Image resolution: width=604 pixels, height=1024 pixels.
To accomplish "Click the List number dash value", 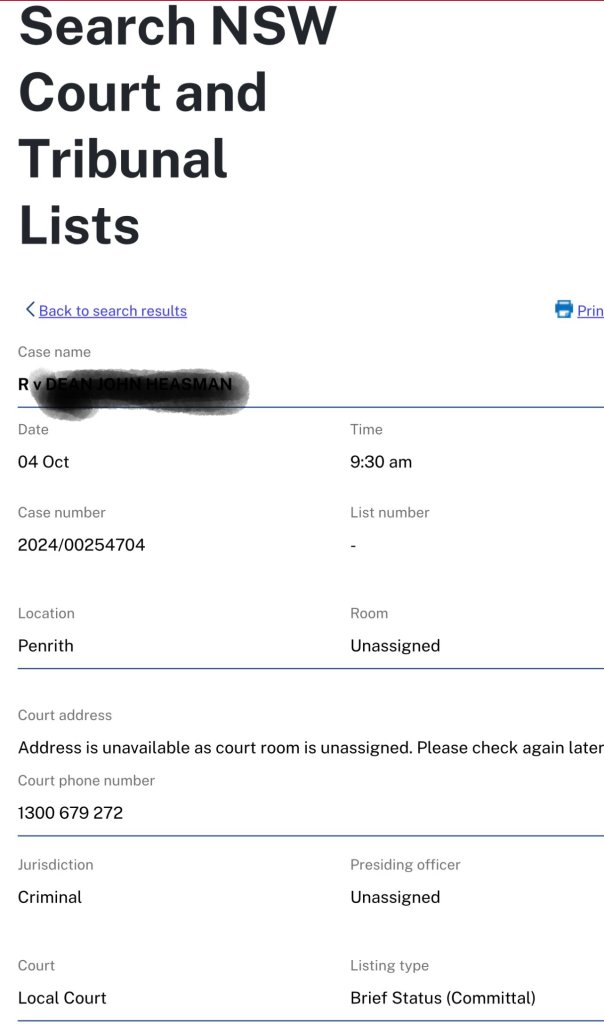I will tap(353, 545).
